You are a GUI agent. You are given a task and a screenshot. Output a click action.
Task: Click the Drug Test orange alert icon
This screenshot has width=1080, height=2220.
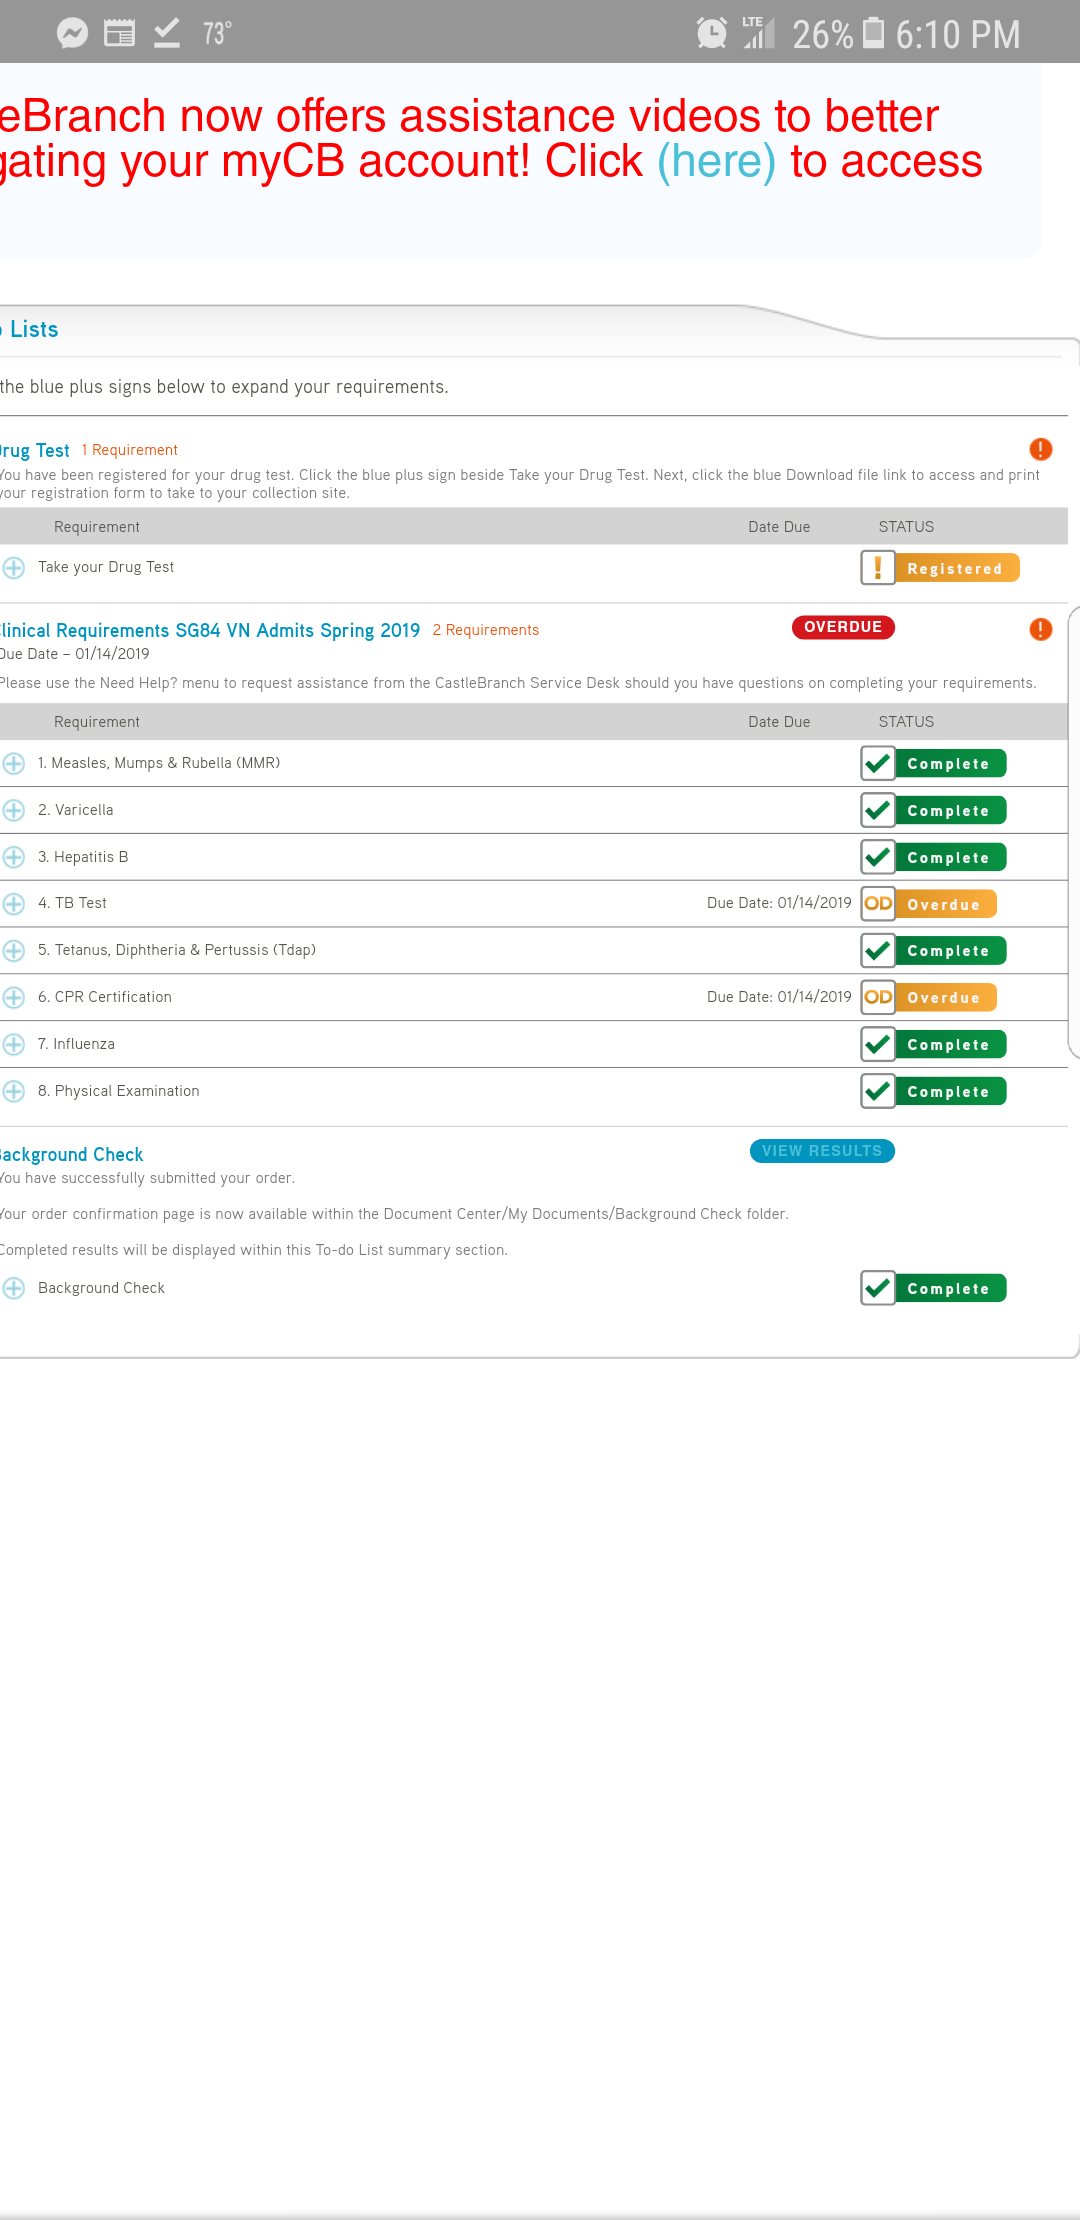[x=1041, y=449]
